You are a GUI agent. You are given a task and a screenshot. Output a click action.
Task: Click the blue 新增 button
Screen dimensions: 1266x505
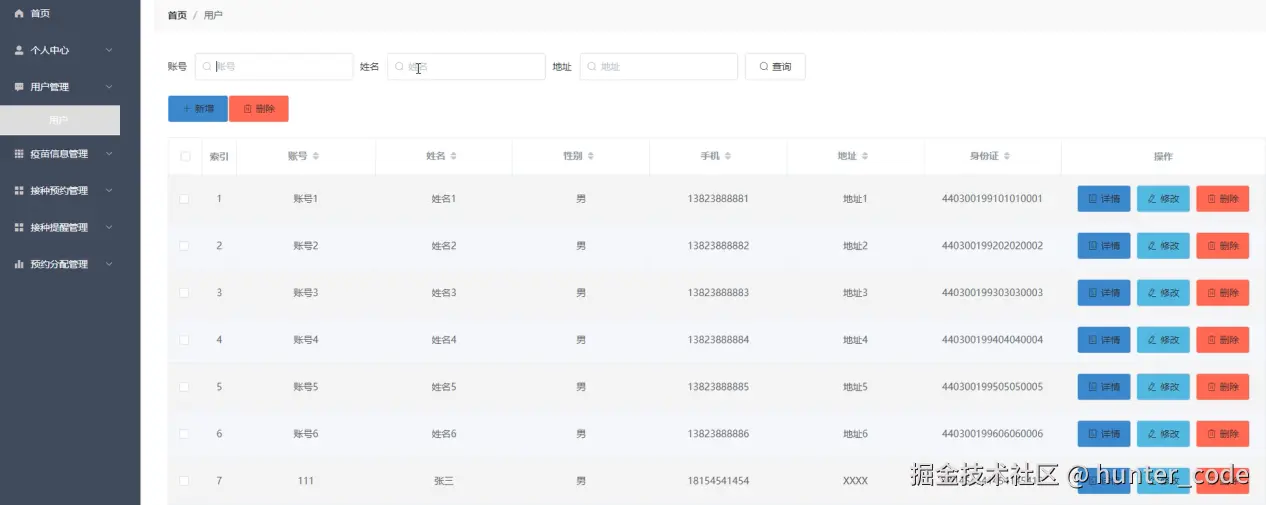pyautogui.click(x=198, y=109)
